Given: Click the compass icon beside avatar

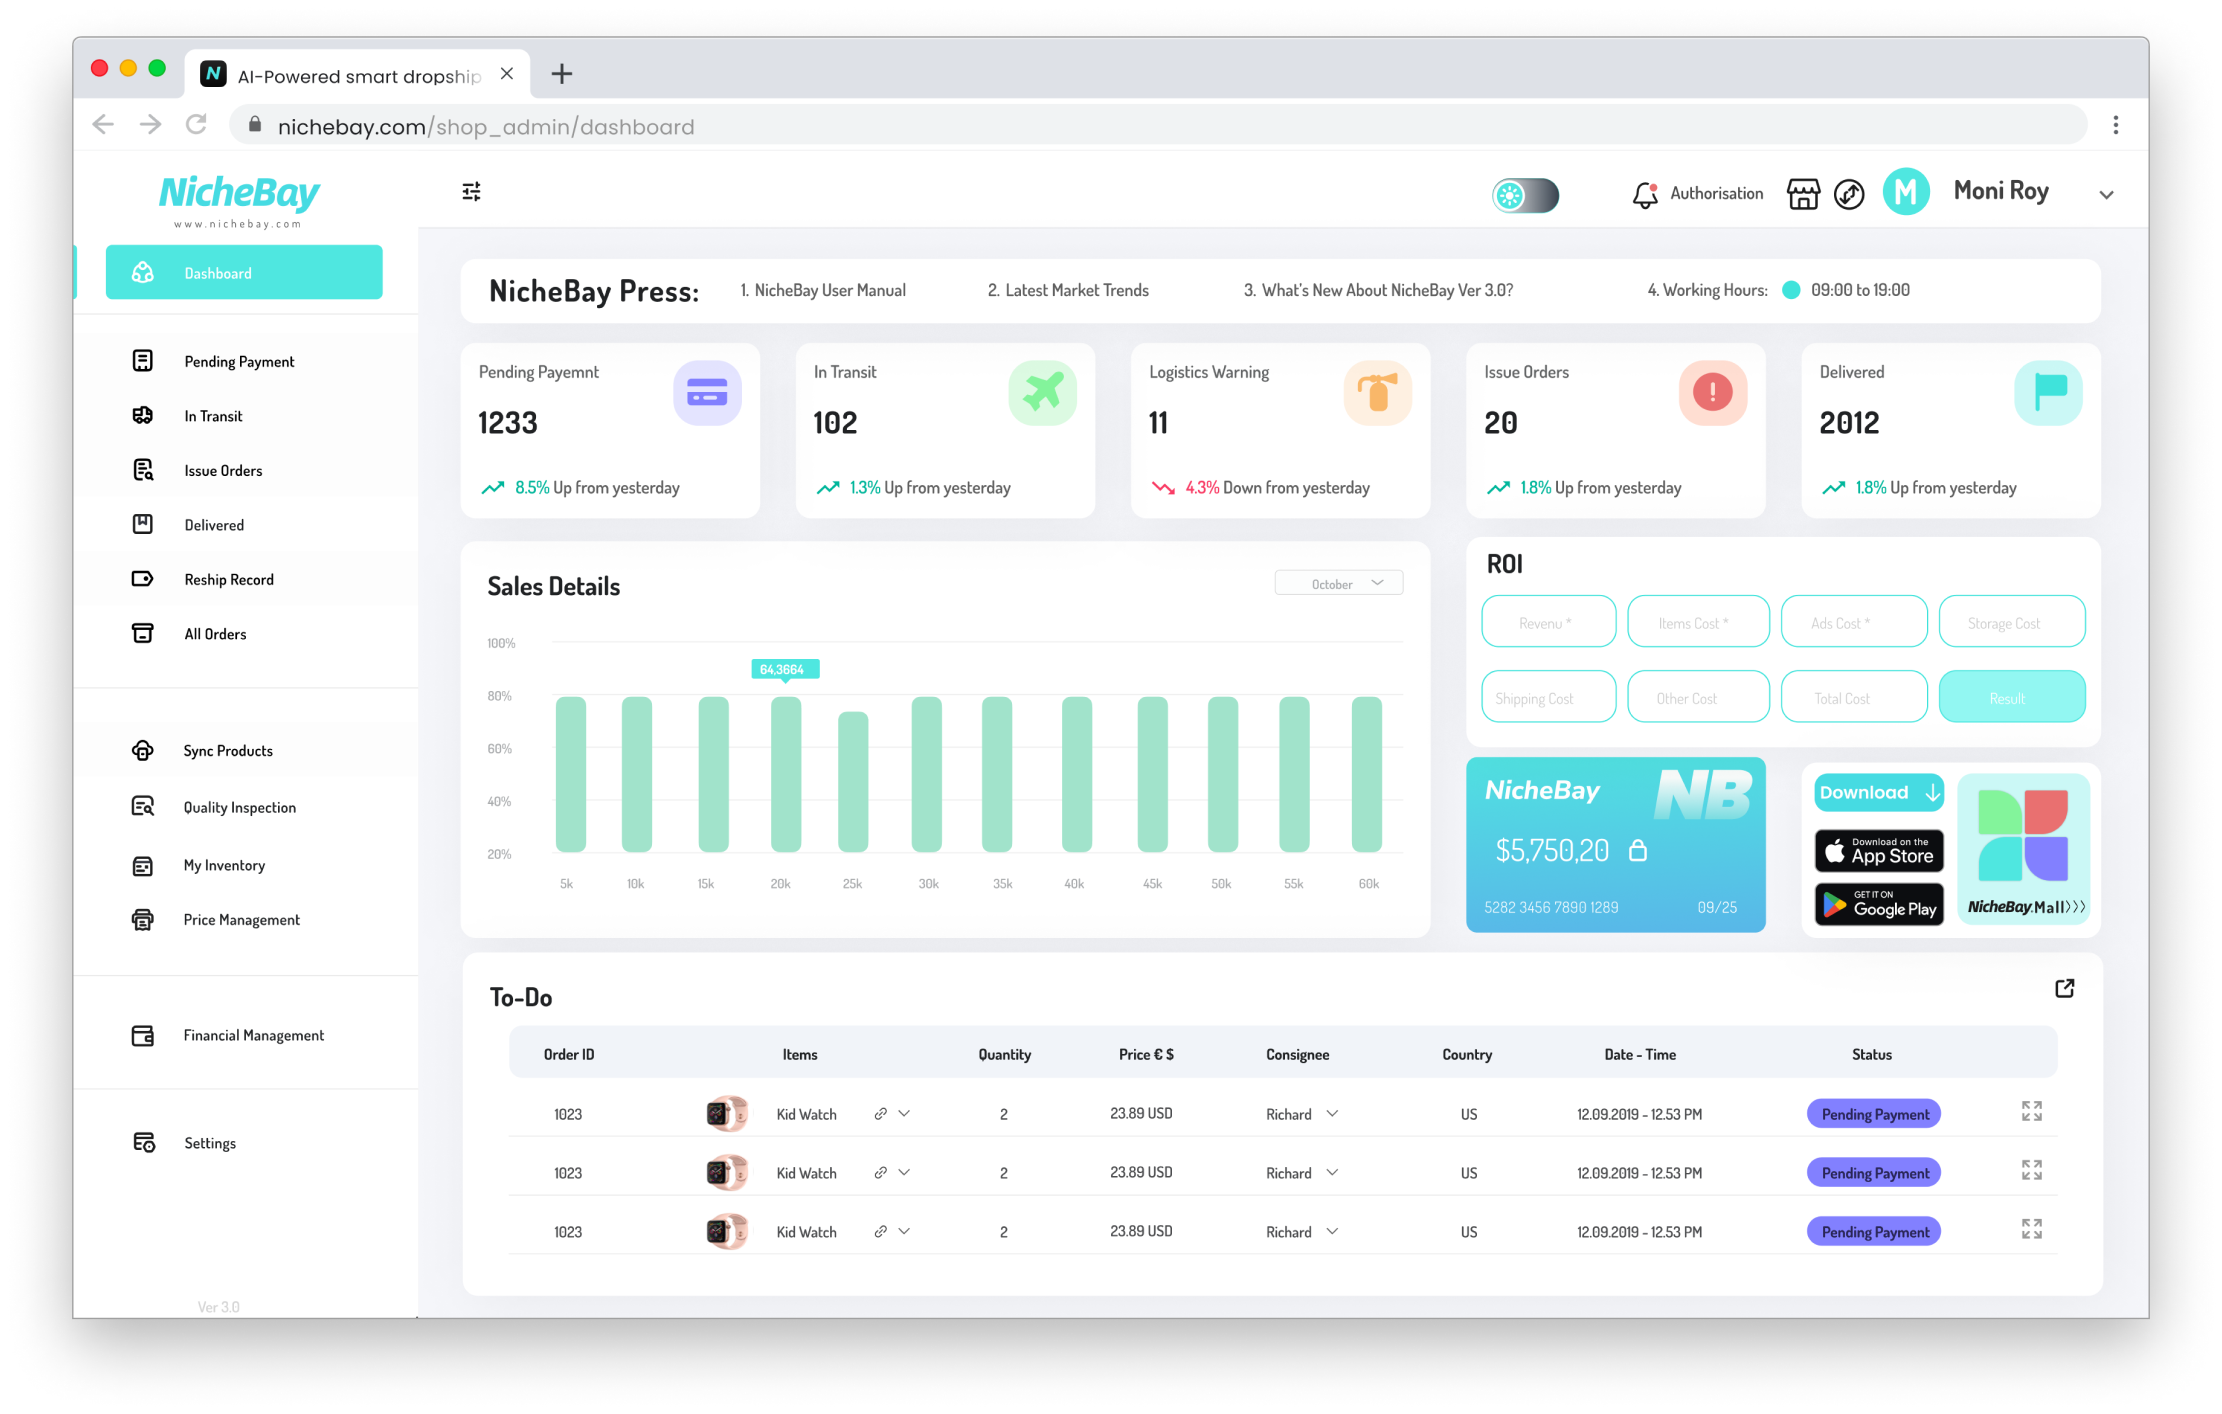Looking at the screenshot, I should click(1849, 194).
